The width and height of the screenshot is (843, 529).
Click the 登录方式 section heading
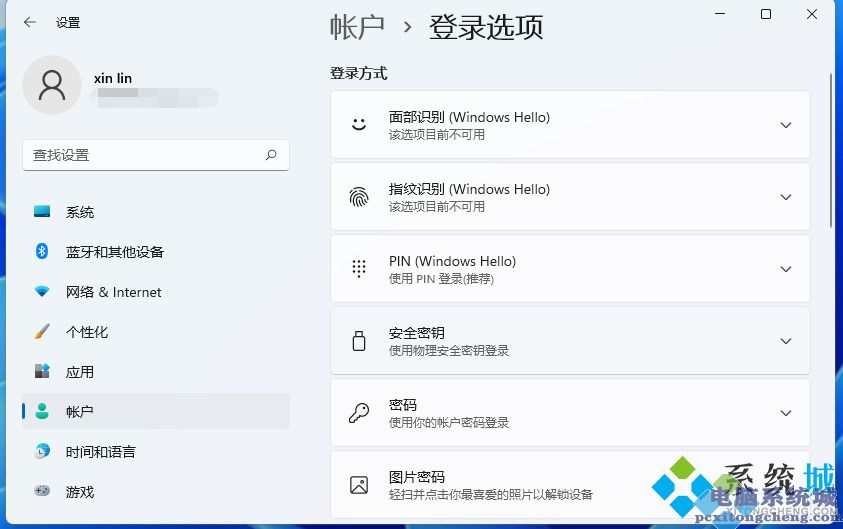pyautogui.click(x=359, y=73)
